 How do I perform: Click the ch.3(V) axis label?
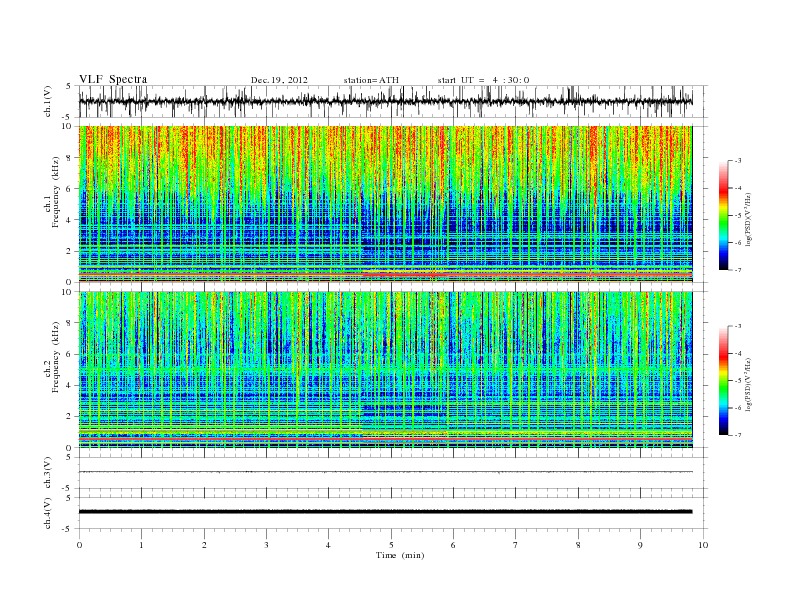(x=48, y=473)
